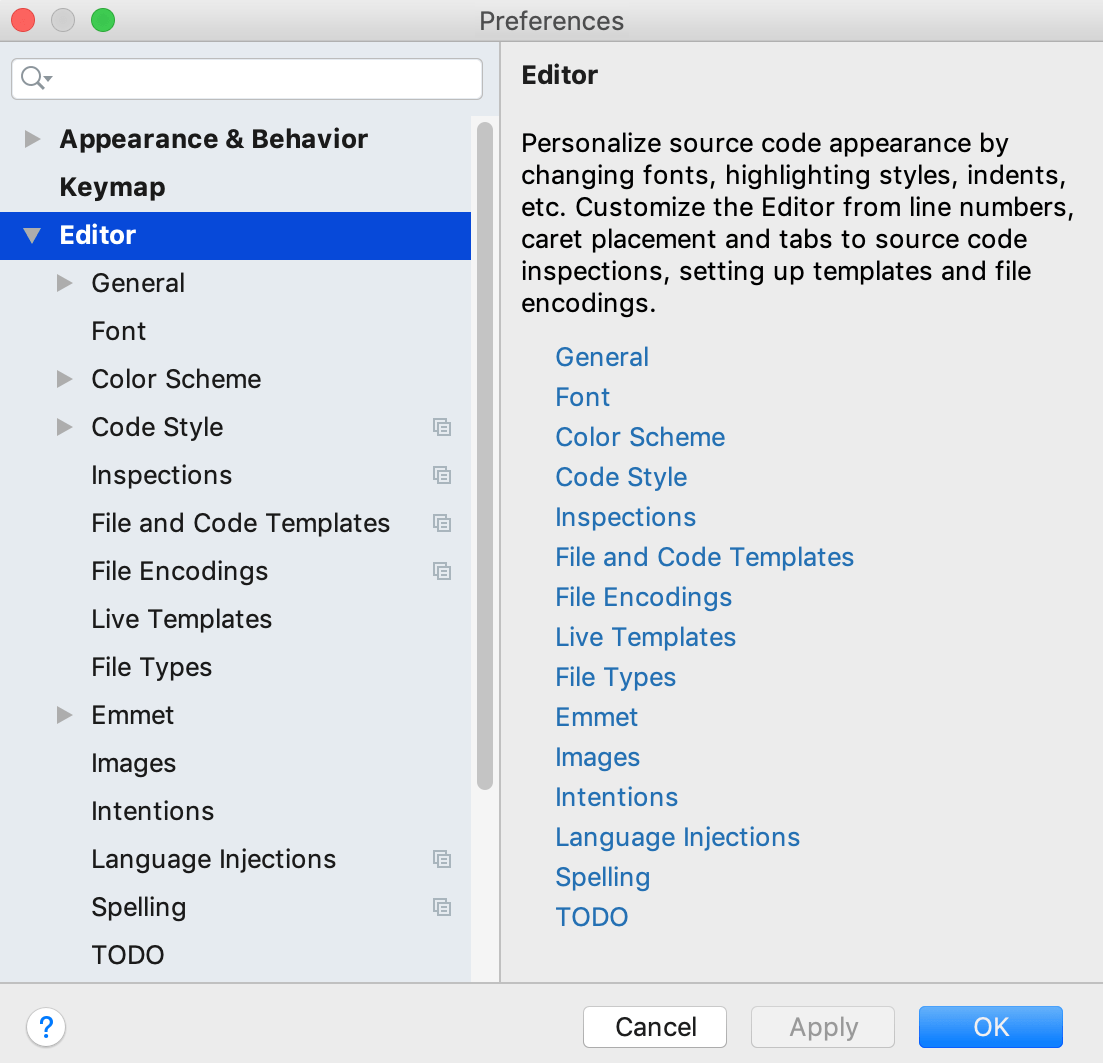The height and width of the screenshot is (1063, 1103).
Task: Select Appearance & Behavior in the tree
Action: (214, 139)
